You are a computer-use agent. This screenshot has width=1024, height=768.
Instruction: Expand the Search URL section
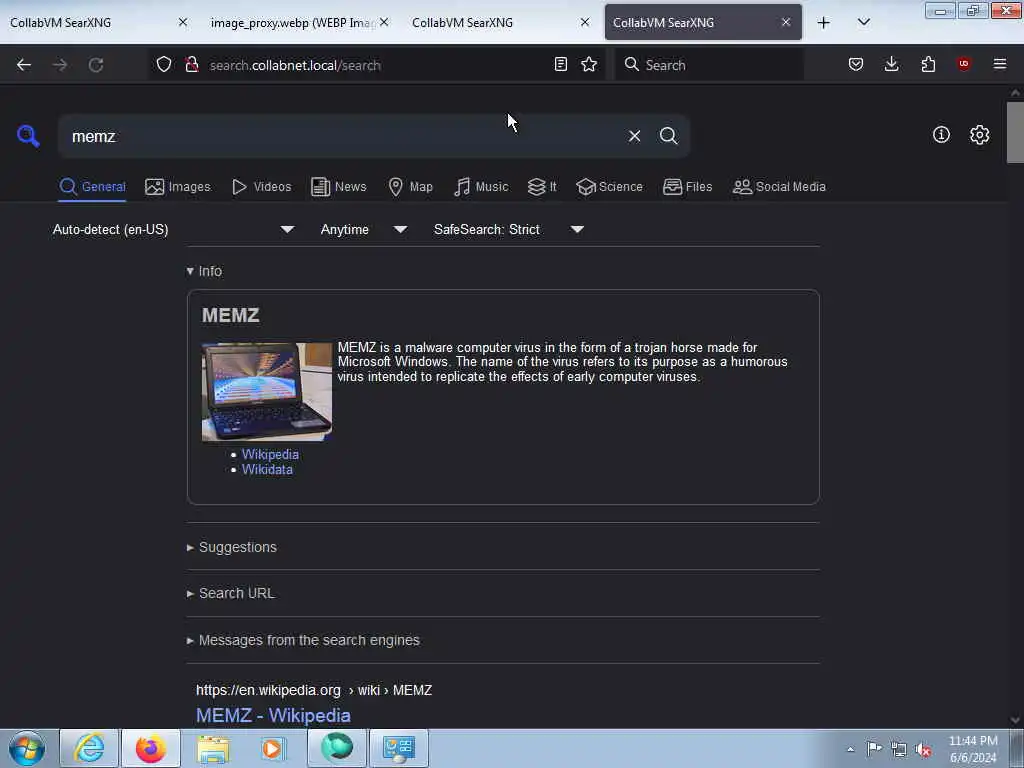pyautogui.click(x=231, y=593)
